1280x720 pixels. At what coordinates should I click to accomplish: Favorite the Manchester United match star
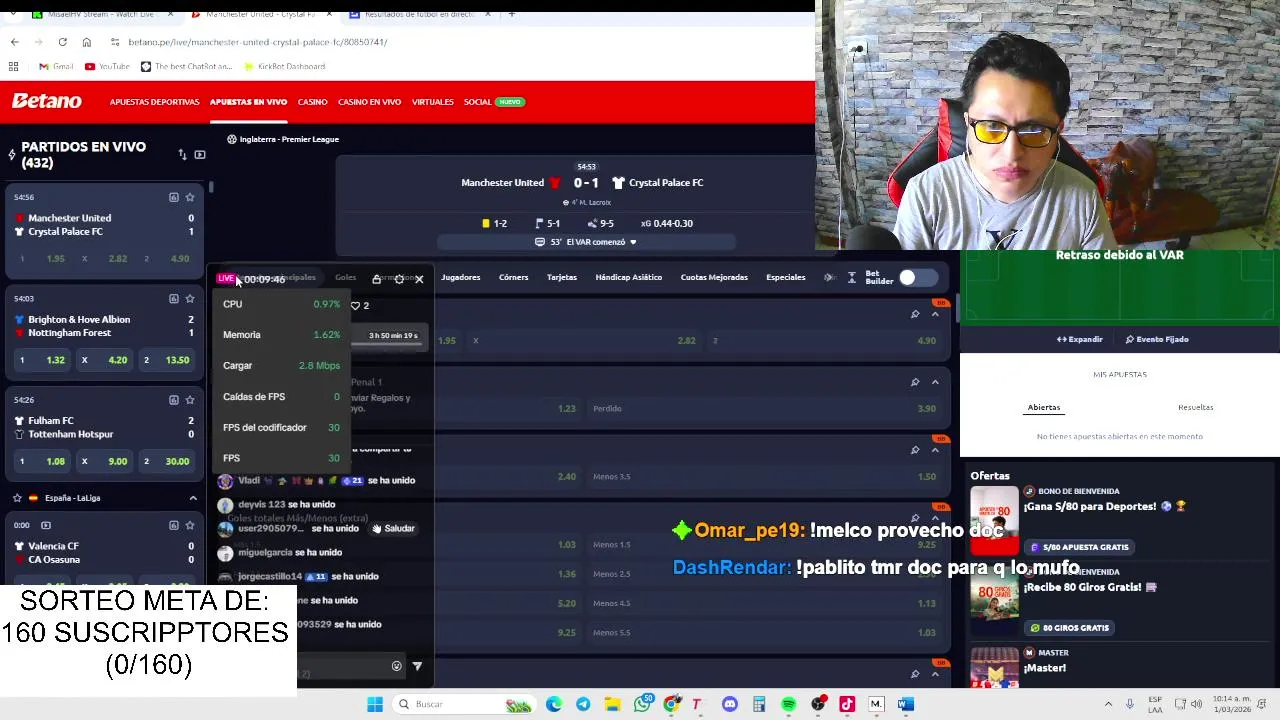[x=190, y=197]
